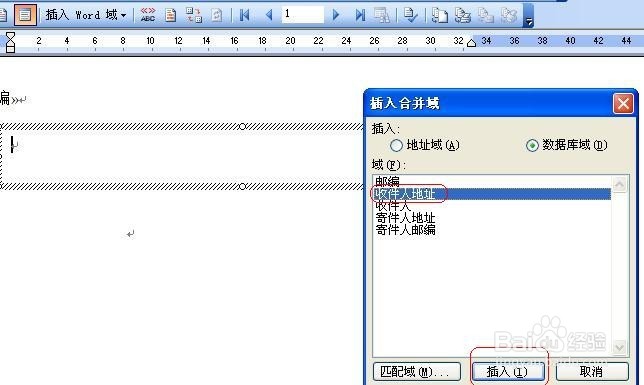Click the Find Entry icon
This screenshot has width=644, height=385.
click(x=382, y=15)
